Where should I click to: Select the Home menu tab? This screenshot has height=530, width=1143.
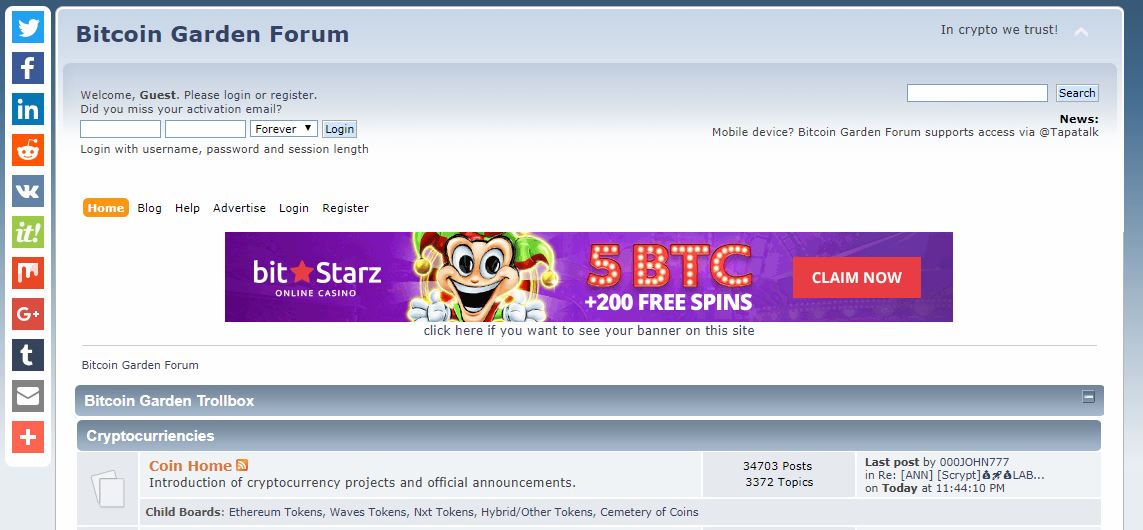pos(106,208)
